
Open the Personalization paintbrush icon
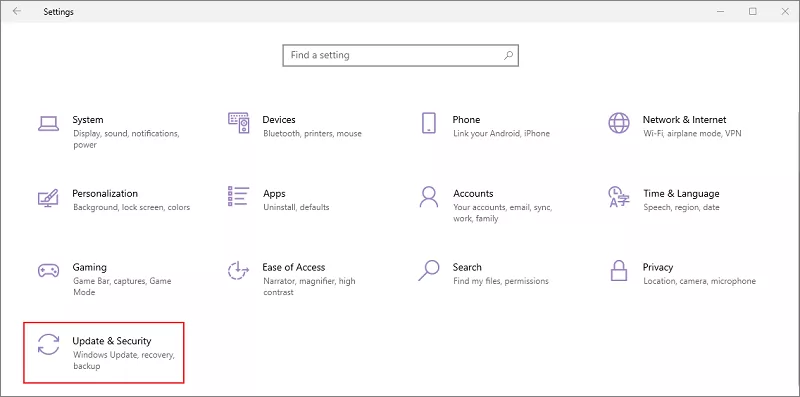[48, 197]
